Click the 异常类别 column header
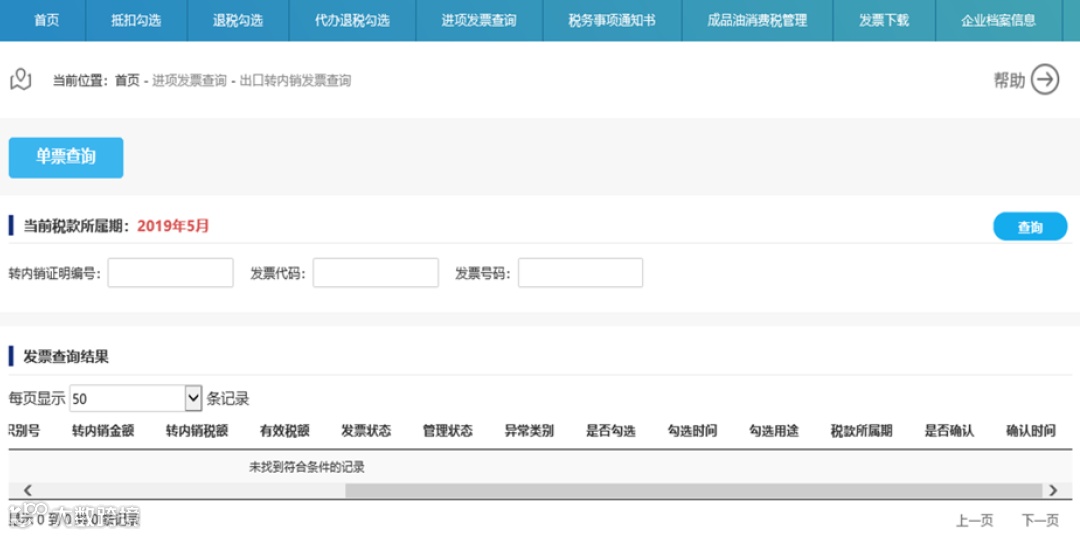This screenshot has height=536, width=1080. pyautogui.click(x=529, y=431)
